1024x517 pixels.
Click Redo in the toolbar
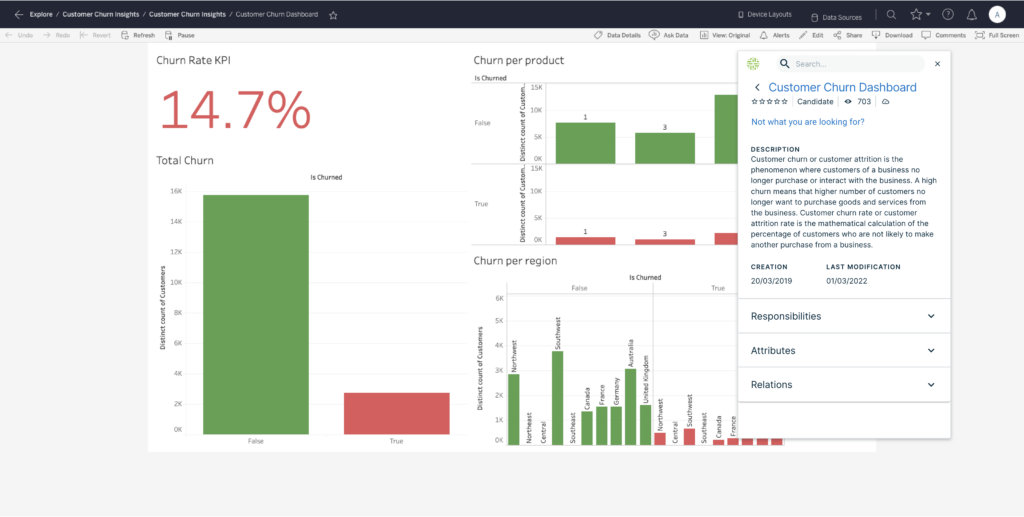pos(56,35)
